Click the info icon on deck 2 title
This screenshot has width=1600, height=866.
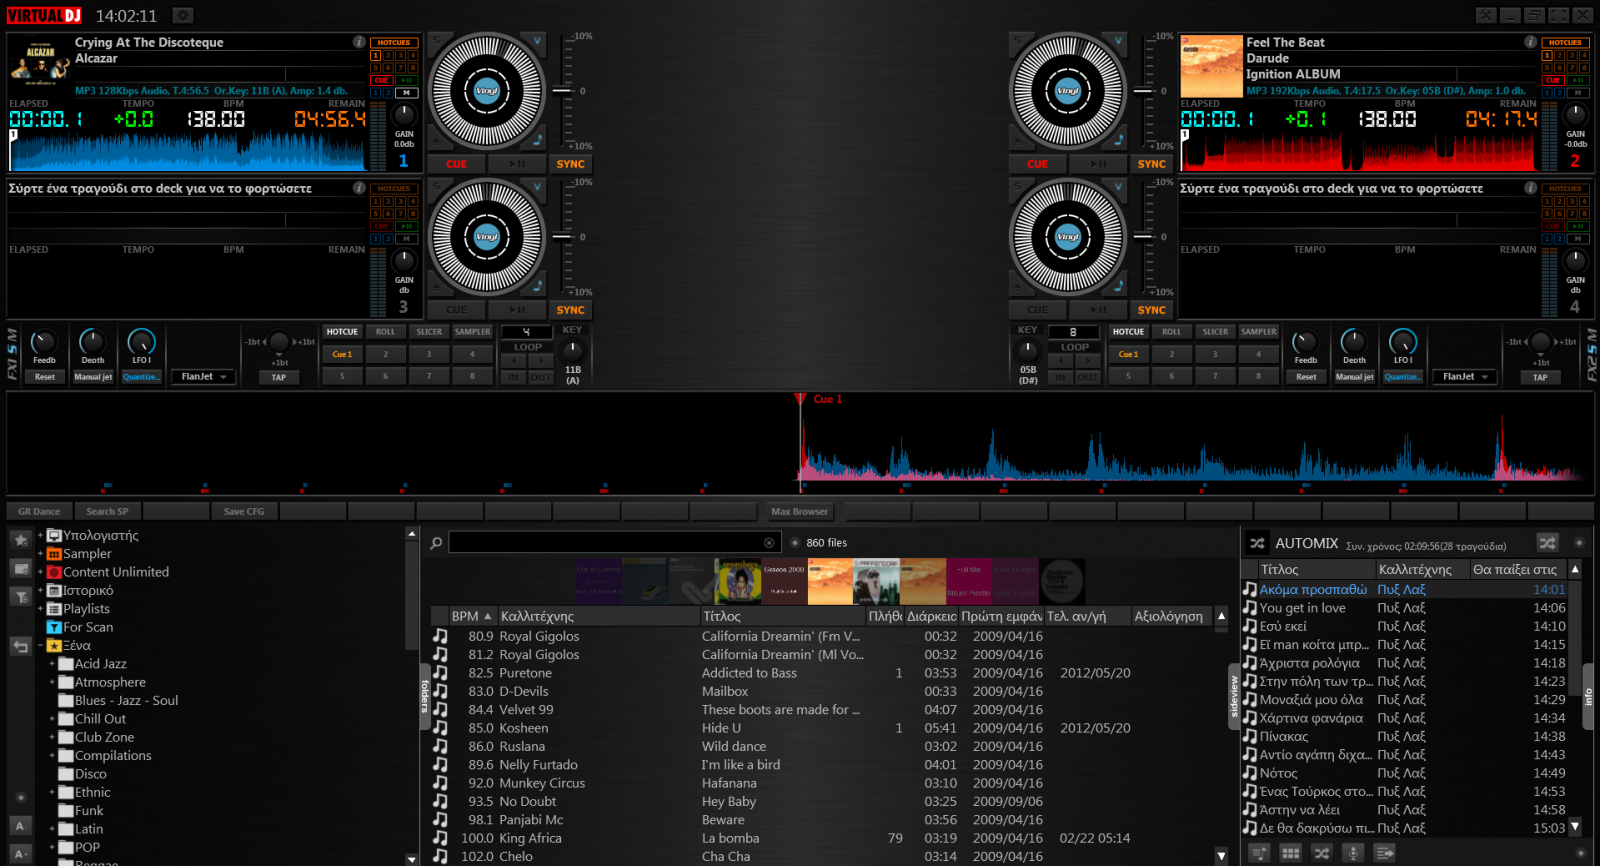click(x=1530, y=42)
